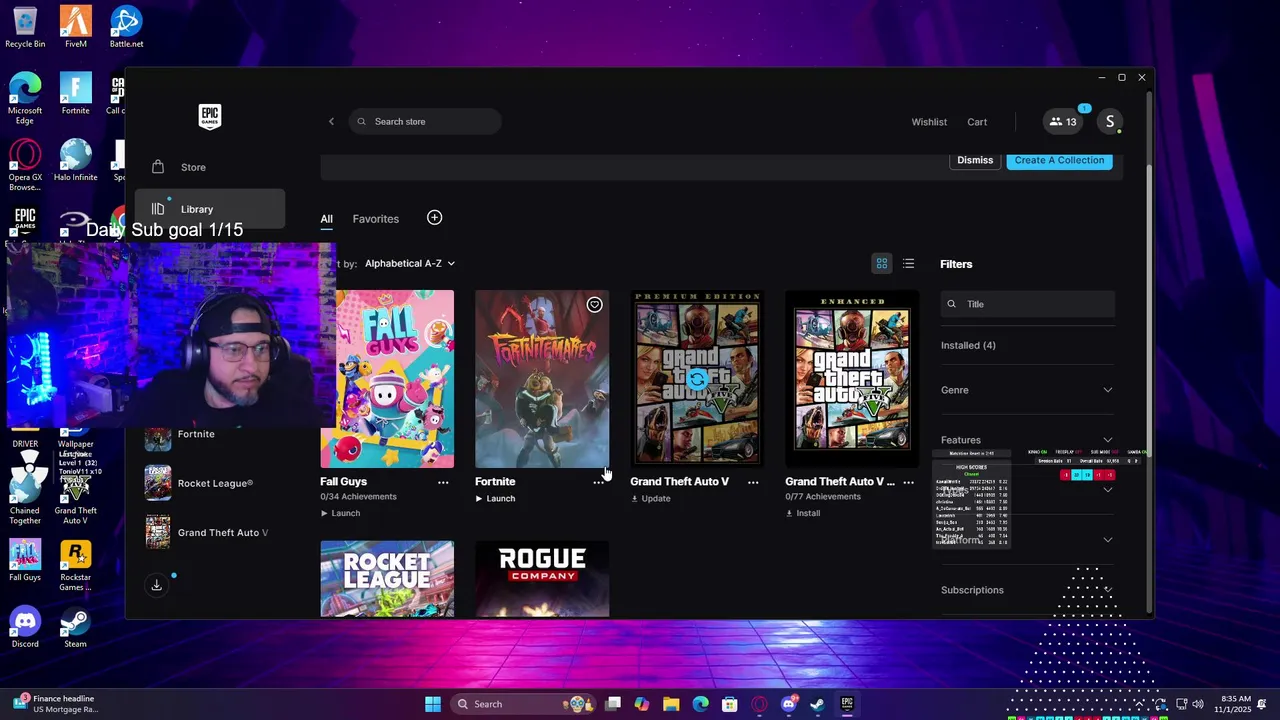Open the Cart link
Viewport: 1280px width, 720px height.
coord(977,122)
